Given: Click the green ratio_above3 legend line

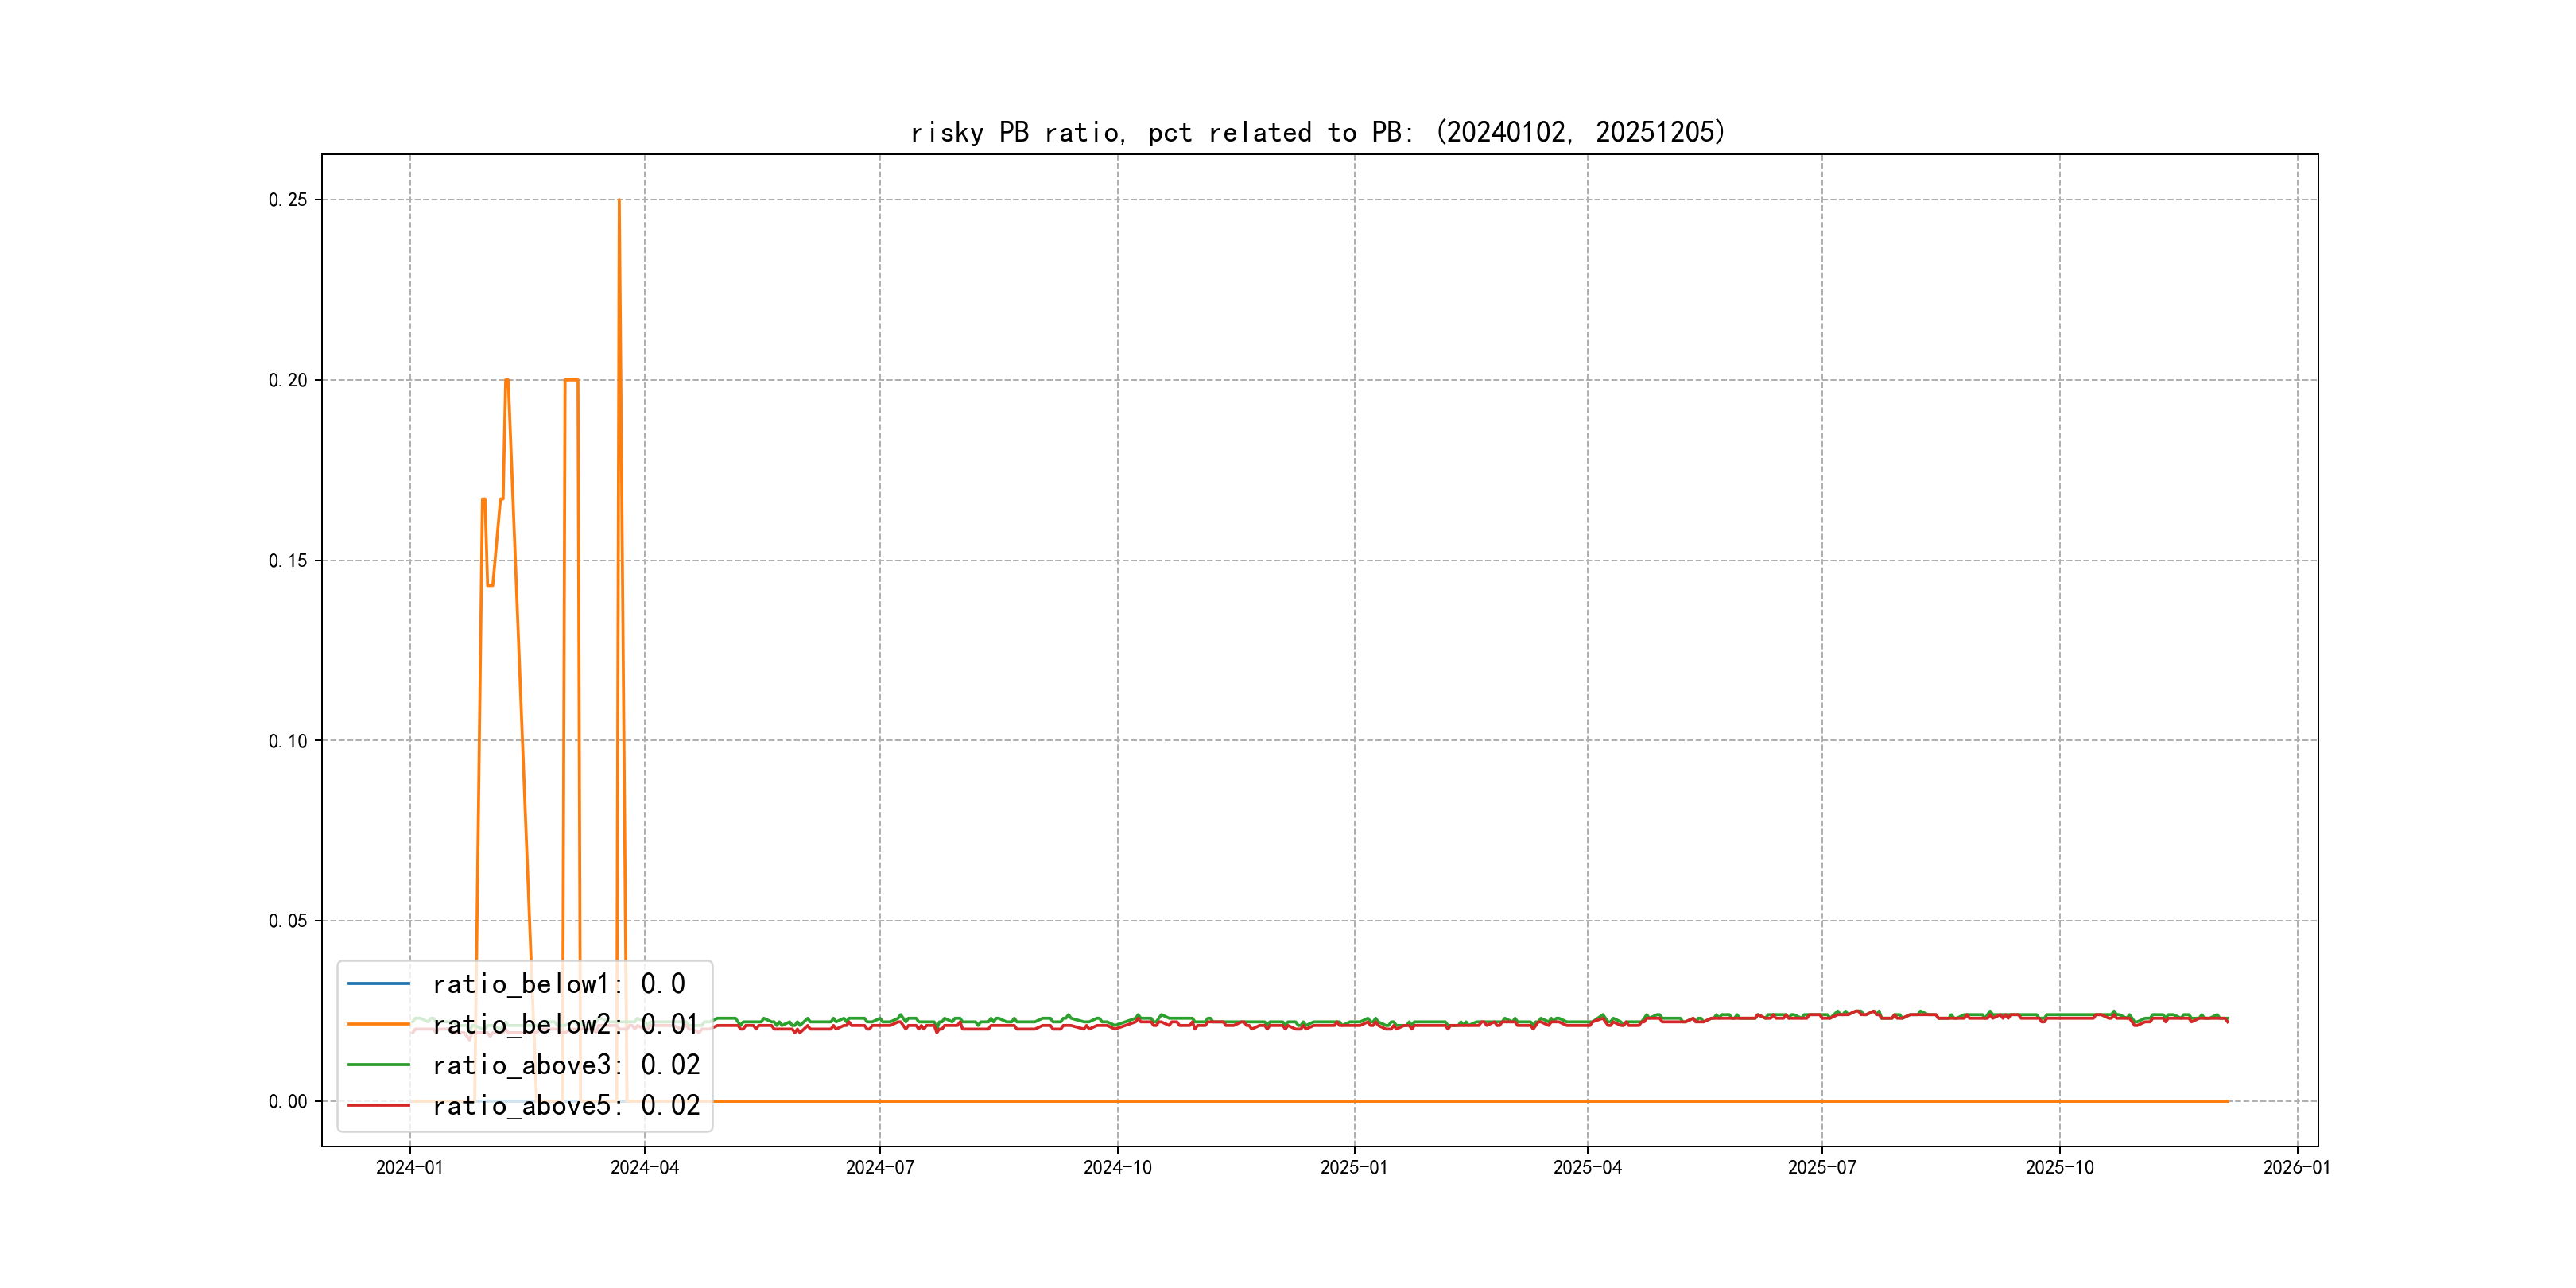Looking at the screenshot, I should [x=378, y=1065].
